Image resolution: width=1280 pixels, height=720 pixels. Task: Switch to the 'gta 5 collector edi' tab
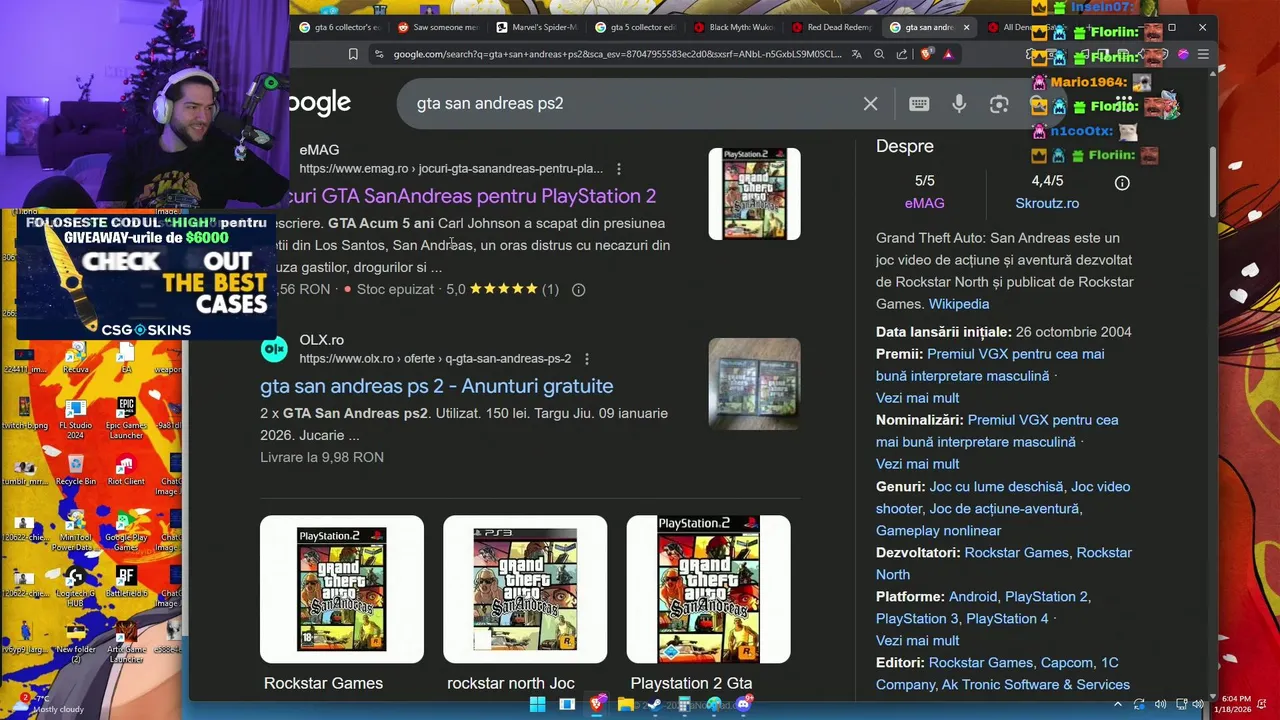[x=635, y=27]
